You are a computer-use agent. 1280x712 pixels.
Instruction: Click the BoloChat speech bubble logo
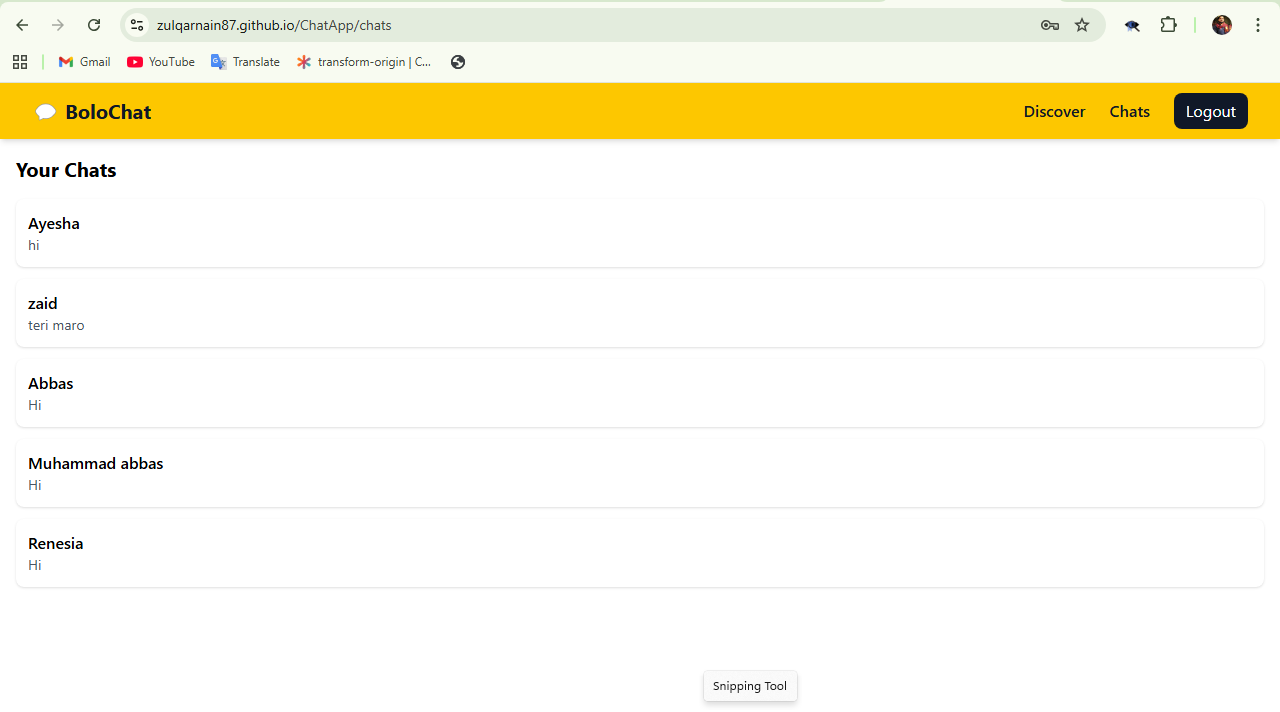pyautogui.click(x=45, y=111)
